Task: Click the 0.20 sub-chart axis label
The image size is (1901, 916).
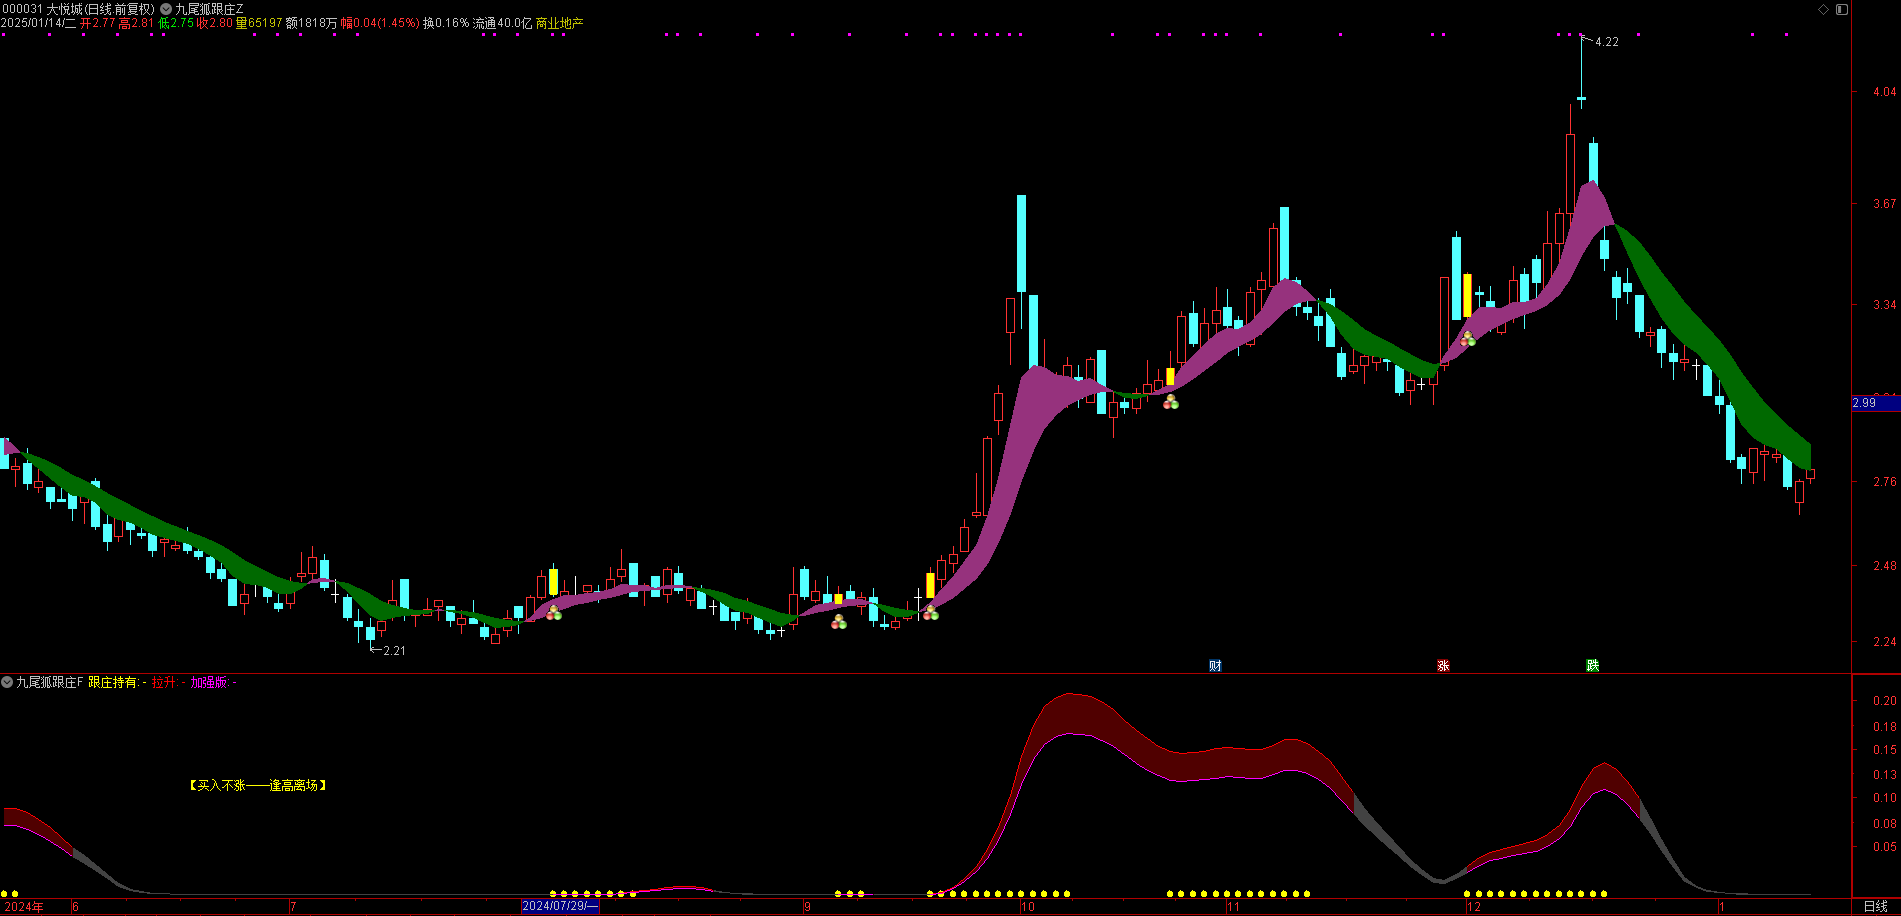Action: [x=1884, y=701]
